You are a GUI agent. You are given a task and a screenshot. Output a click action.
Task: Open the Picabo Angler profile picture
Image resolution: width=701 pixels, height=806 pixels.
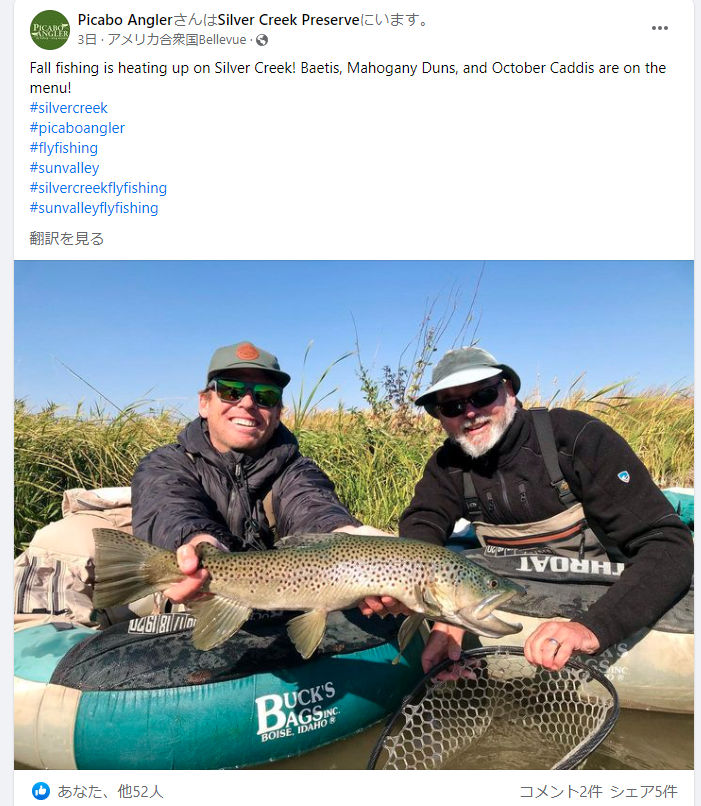point(49,30)
